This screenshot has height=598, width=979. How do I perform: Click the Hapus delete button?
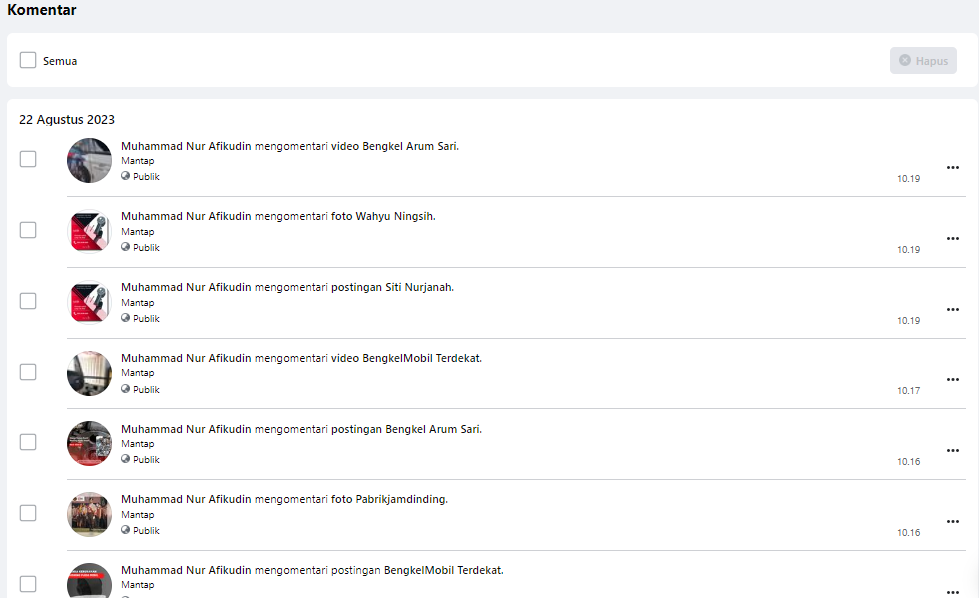(x=923, y=61)
